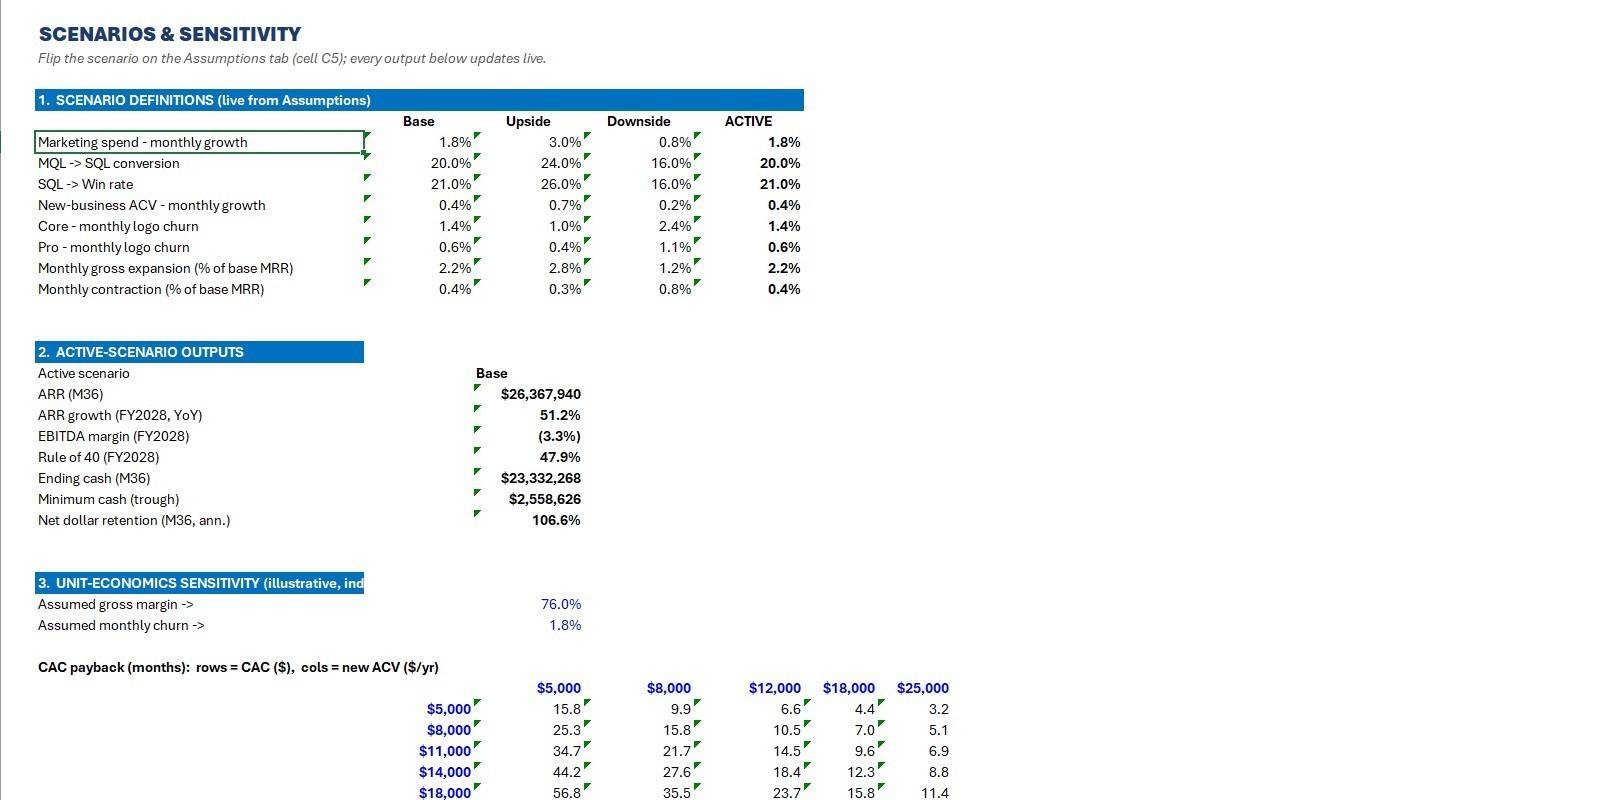Select EBITDA margin value (3.3%)
The image size is (1600, 800).
[559, 436]
